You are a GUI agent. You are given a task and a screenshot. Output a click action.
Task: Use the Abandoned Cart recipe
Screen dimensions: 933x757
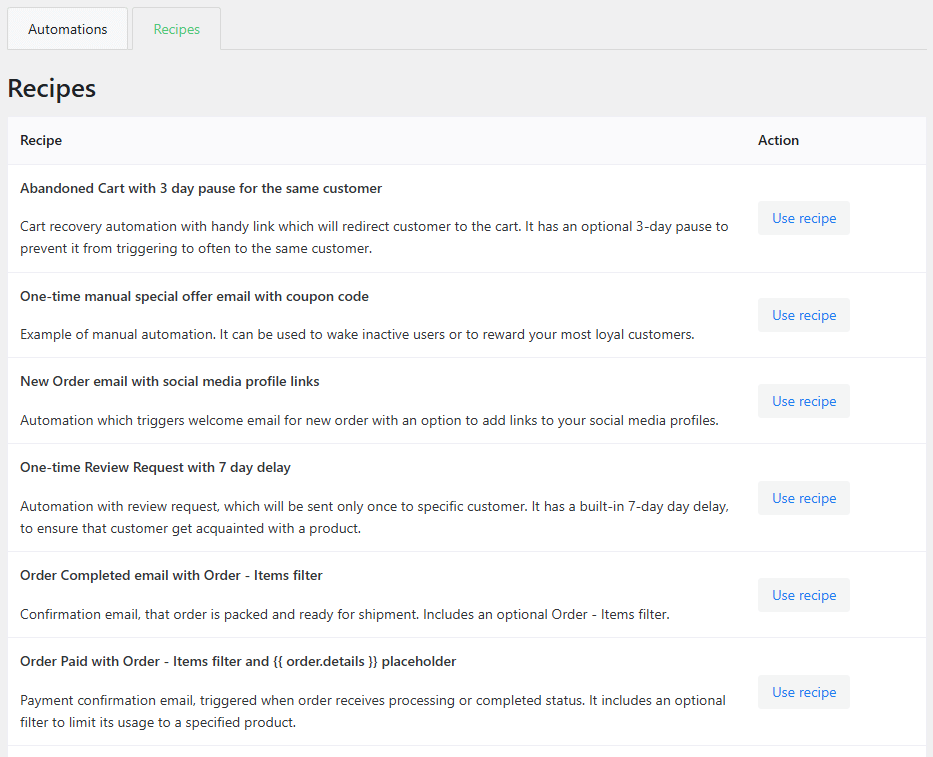(803, 218)
